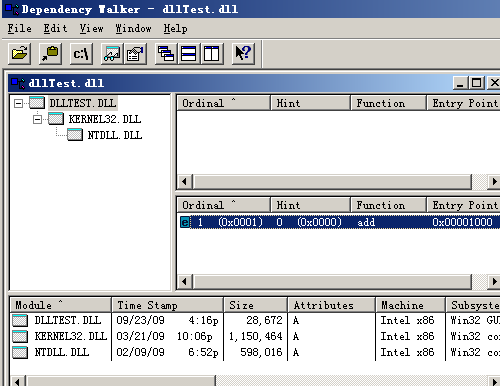Click right arrow of imports list scrollbar
500x386 pixels.
pos(494,182)
